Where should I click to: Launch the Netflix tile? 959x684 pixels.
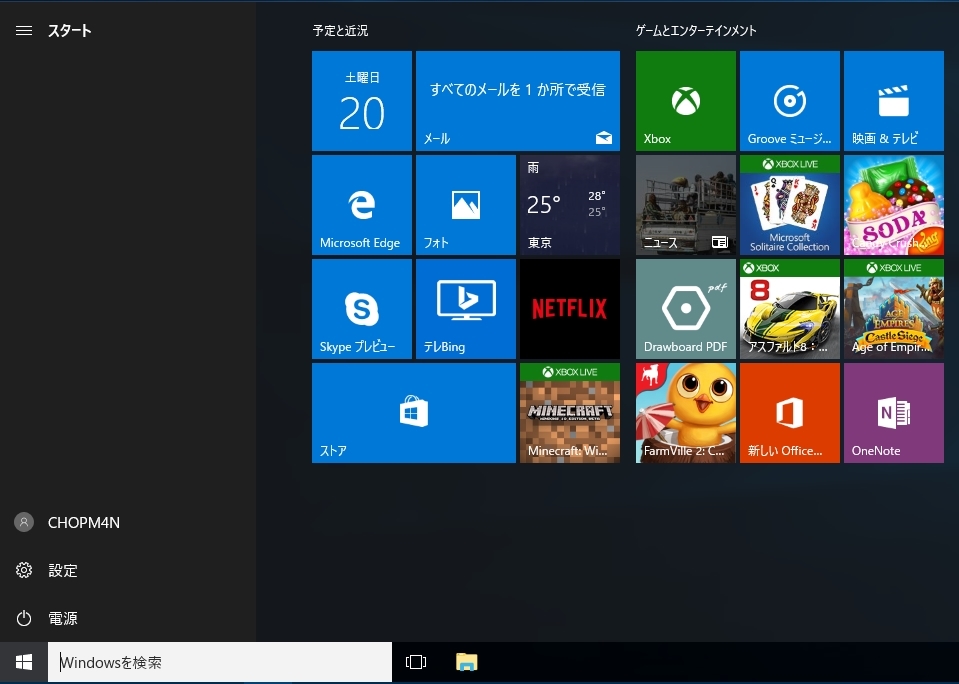click(x=570, y=309)
